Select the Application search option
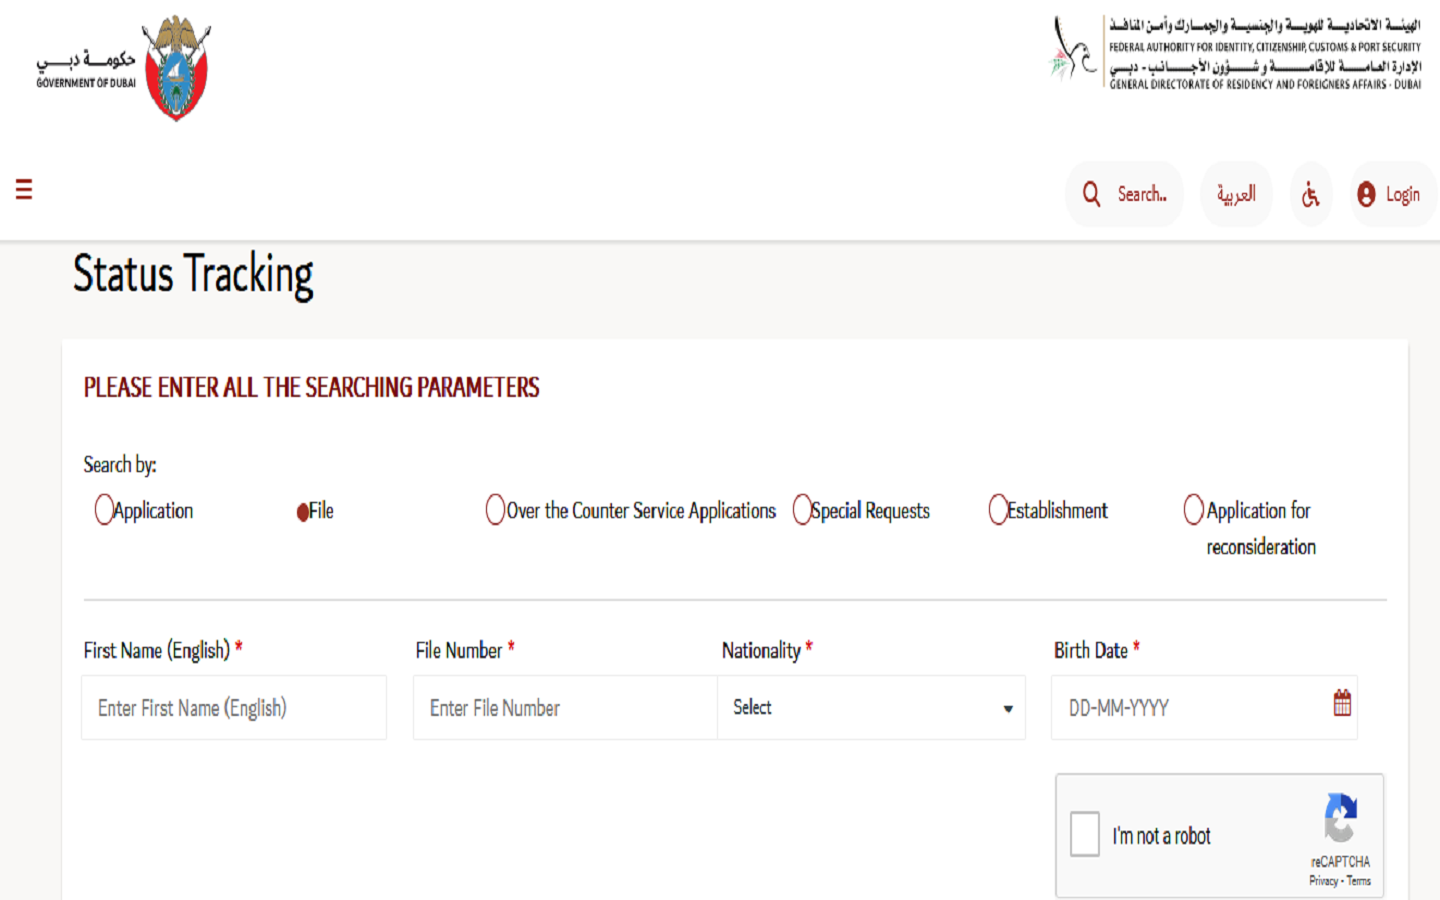 (x=104, y=510)
